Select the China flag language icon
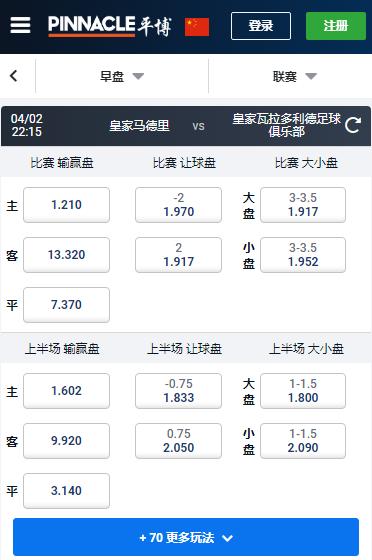 (x=197, y=27)
